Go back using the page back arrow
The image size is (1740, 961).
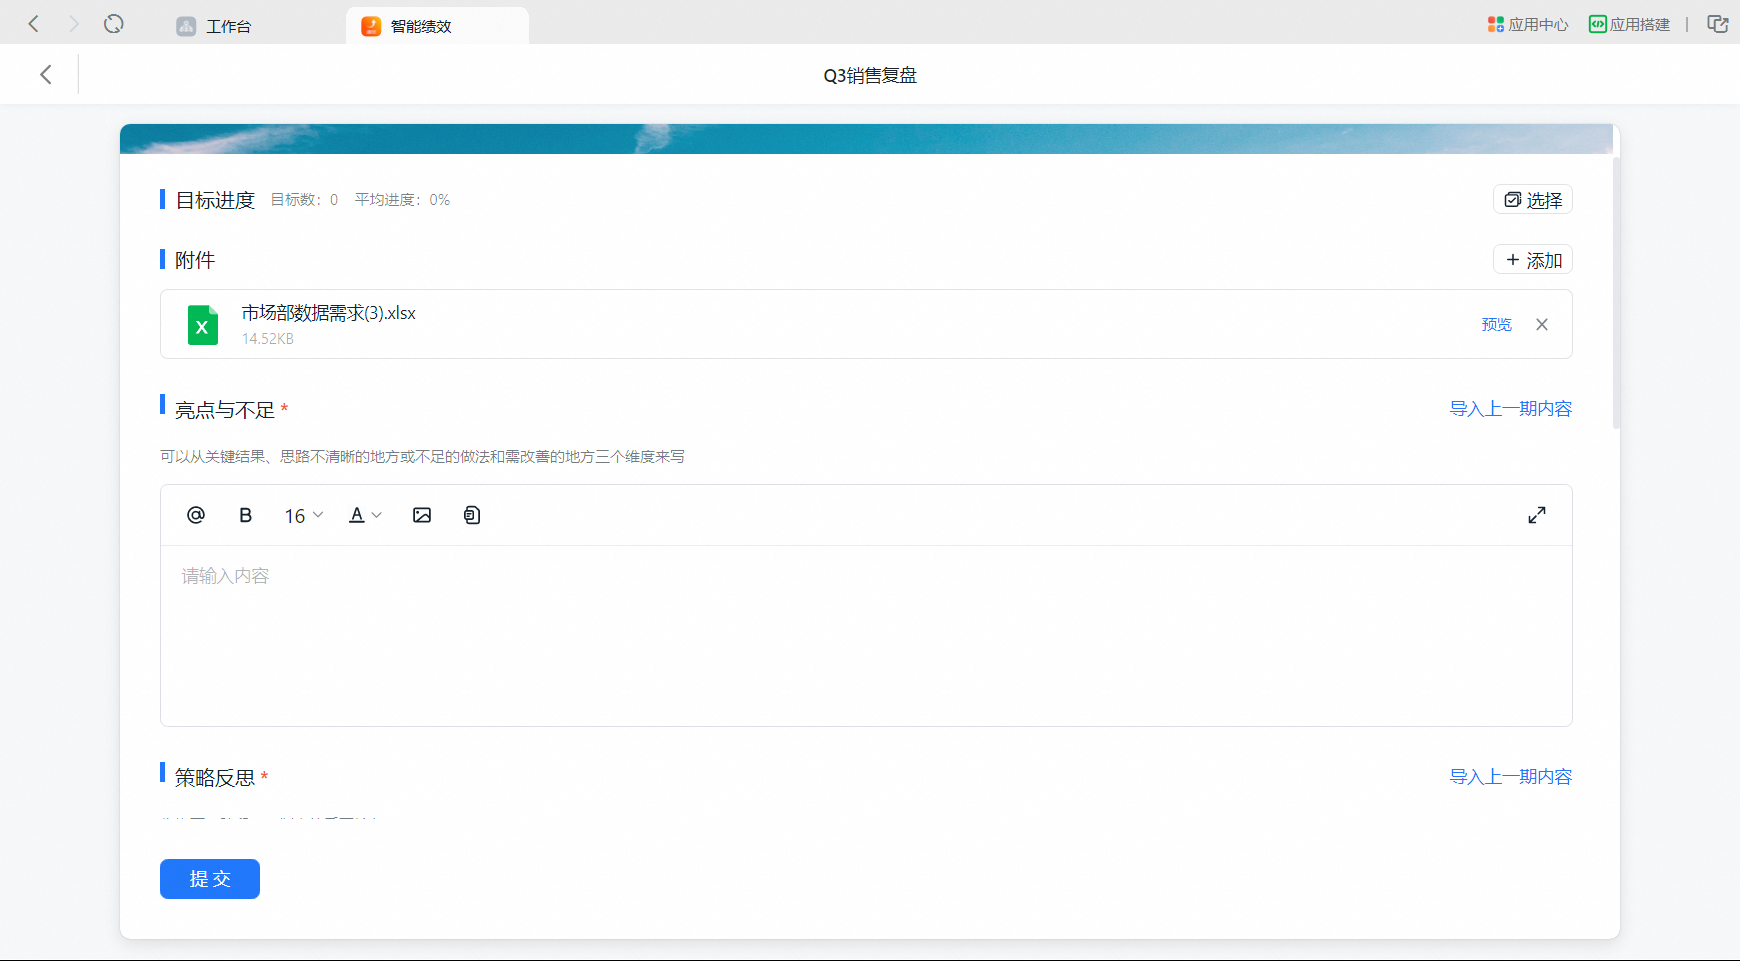coord(46,75)
